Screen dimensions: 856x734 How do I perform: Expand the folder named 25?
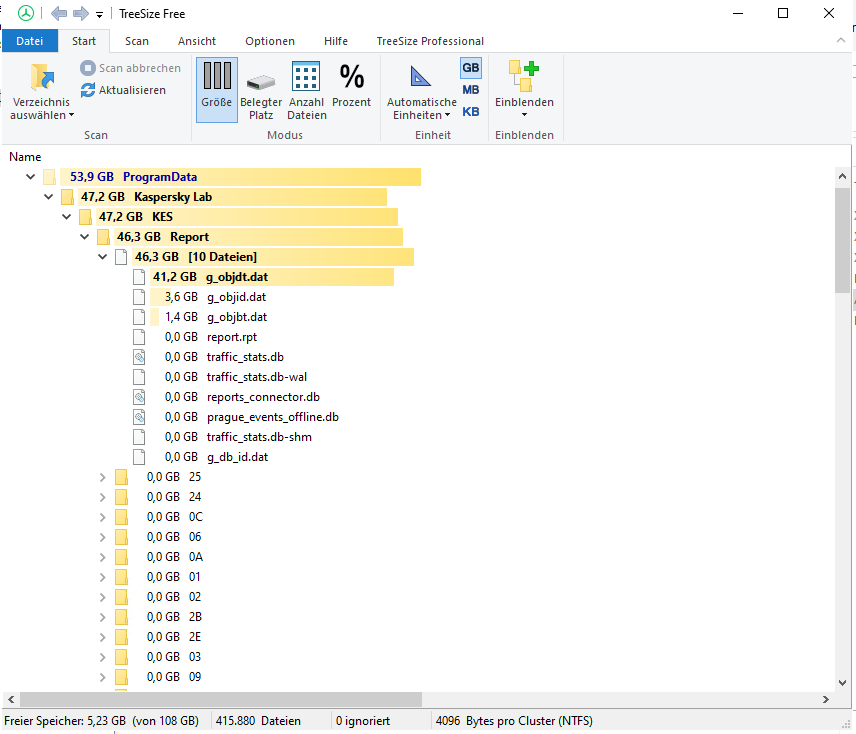click(102, 477)
